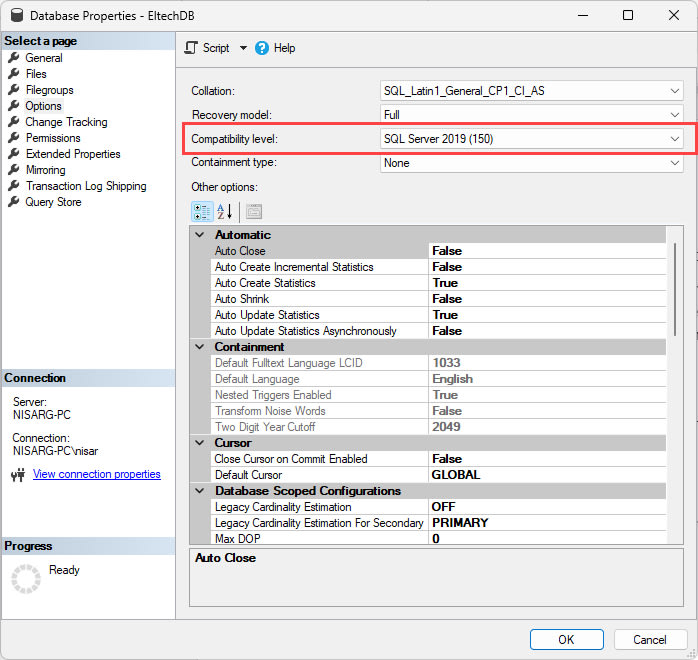Open the Compatibility level dropdown
This screenshot has height=660, width=698.
[675, 139]
